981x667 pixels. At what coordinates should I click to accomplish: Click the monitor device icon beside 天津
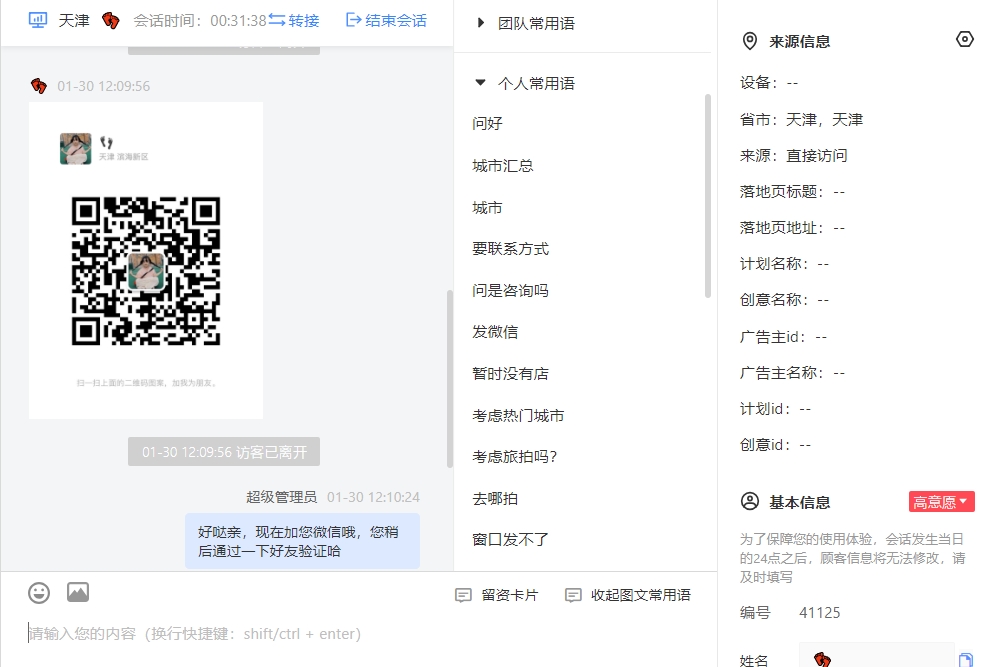(38, 20)
